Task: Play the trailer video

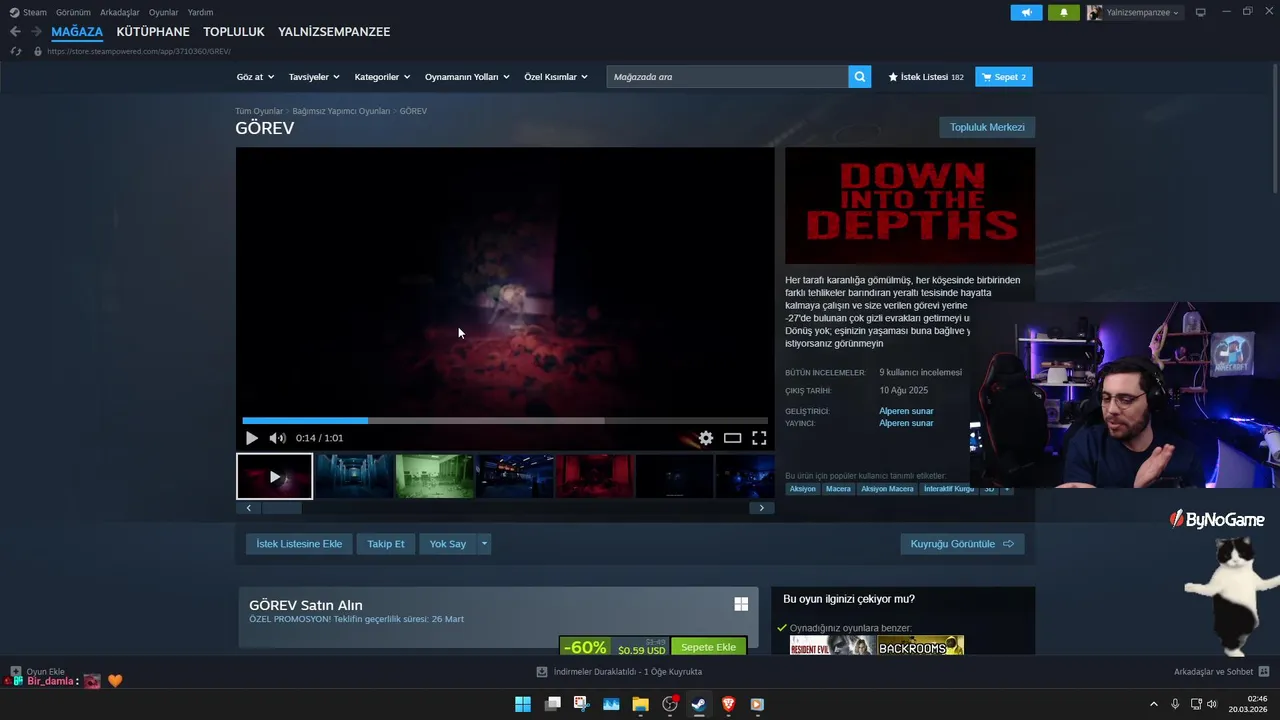Action: [x=252, y=438]
